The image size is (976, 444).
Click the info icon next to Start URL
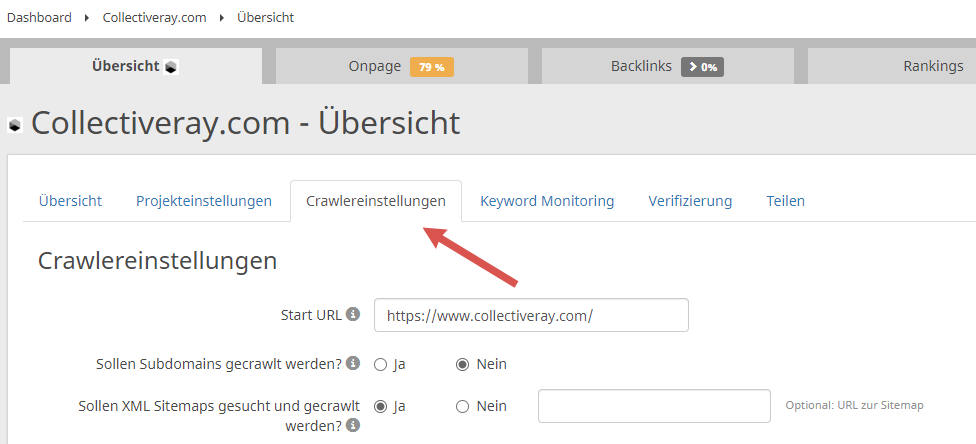(353, 314)
